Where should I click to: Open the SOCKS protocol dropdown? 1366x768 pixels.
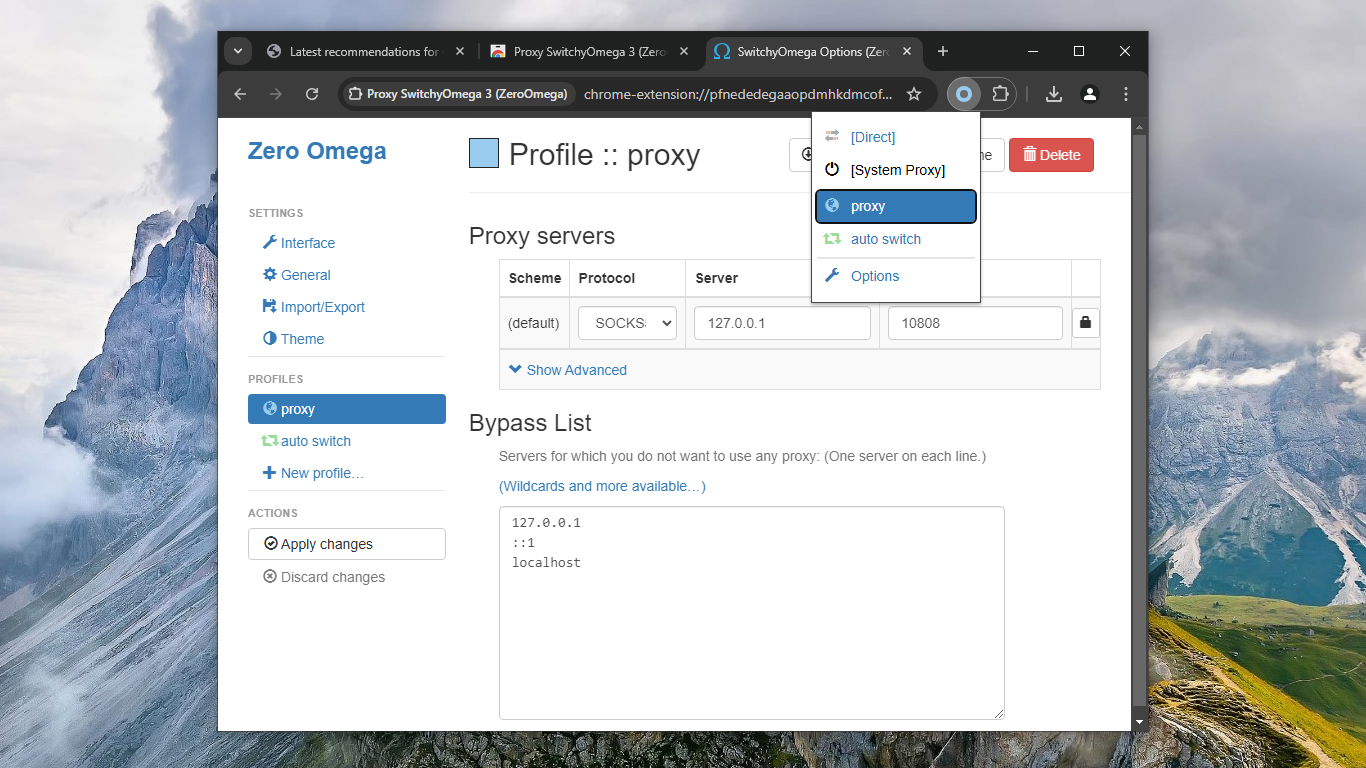pos(627,323)
